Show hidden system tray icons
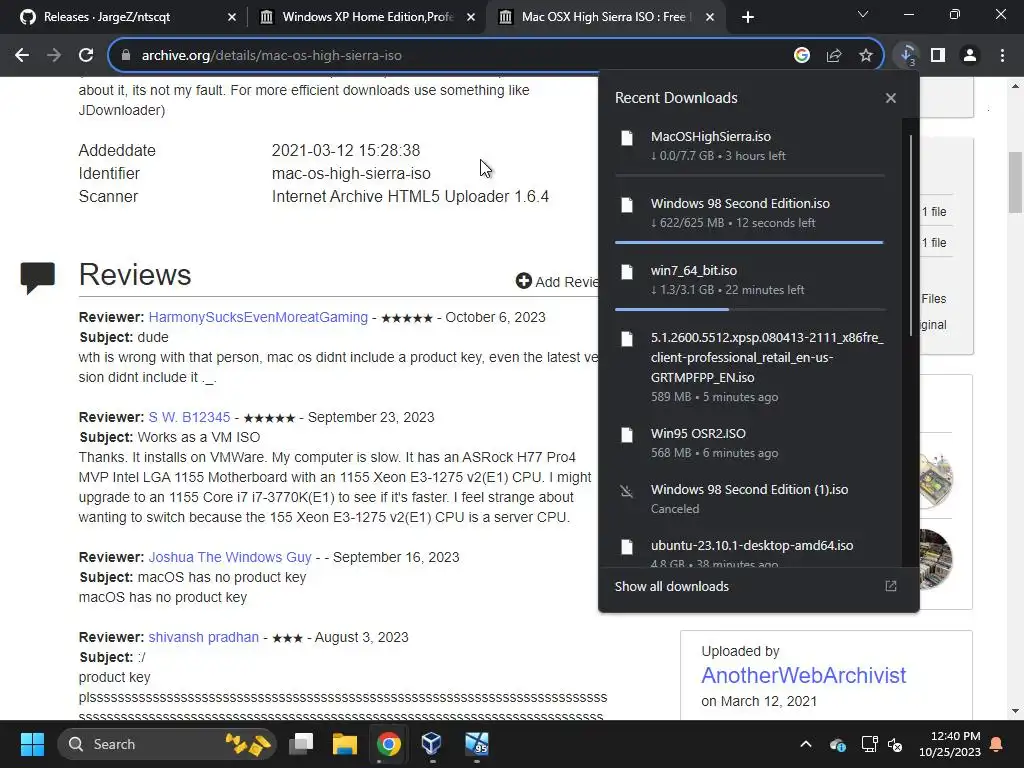1024x768 pixels. [806, 744]
